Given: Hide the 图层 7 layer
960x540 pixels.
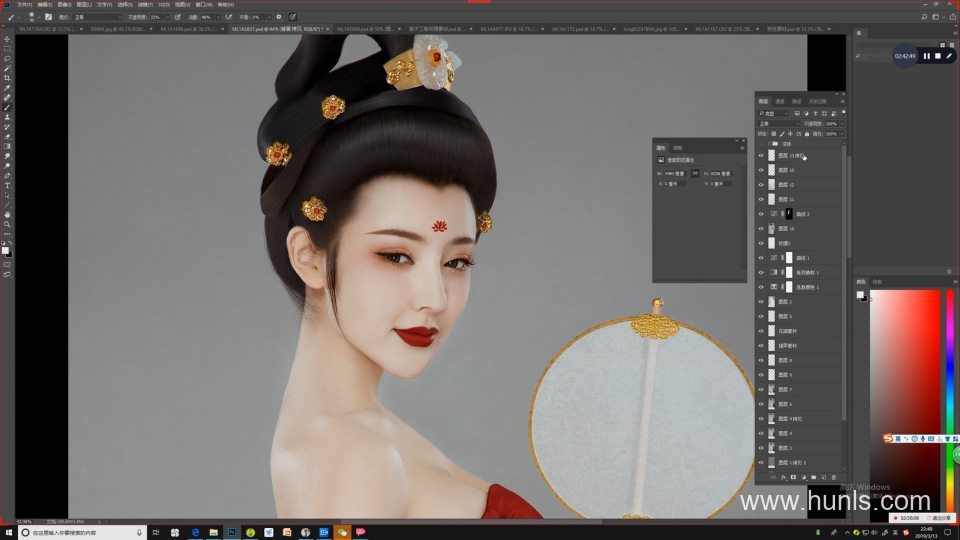Looking at the screenshot, I should [x=761, y=389].
